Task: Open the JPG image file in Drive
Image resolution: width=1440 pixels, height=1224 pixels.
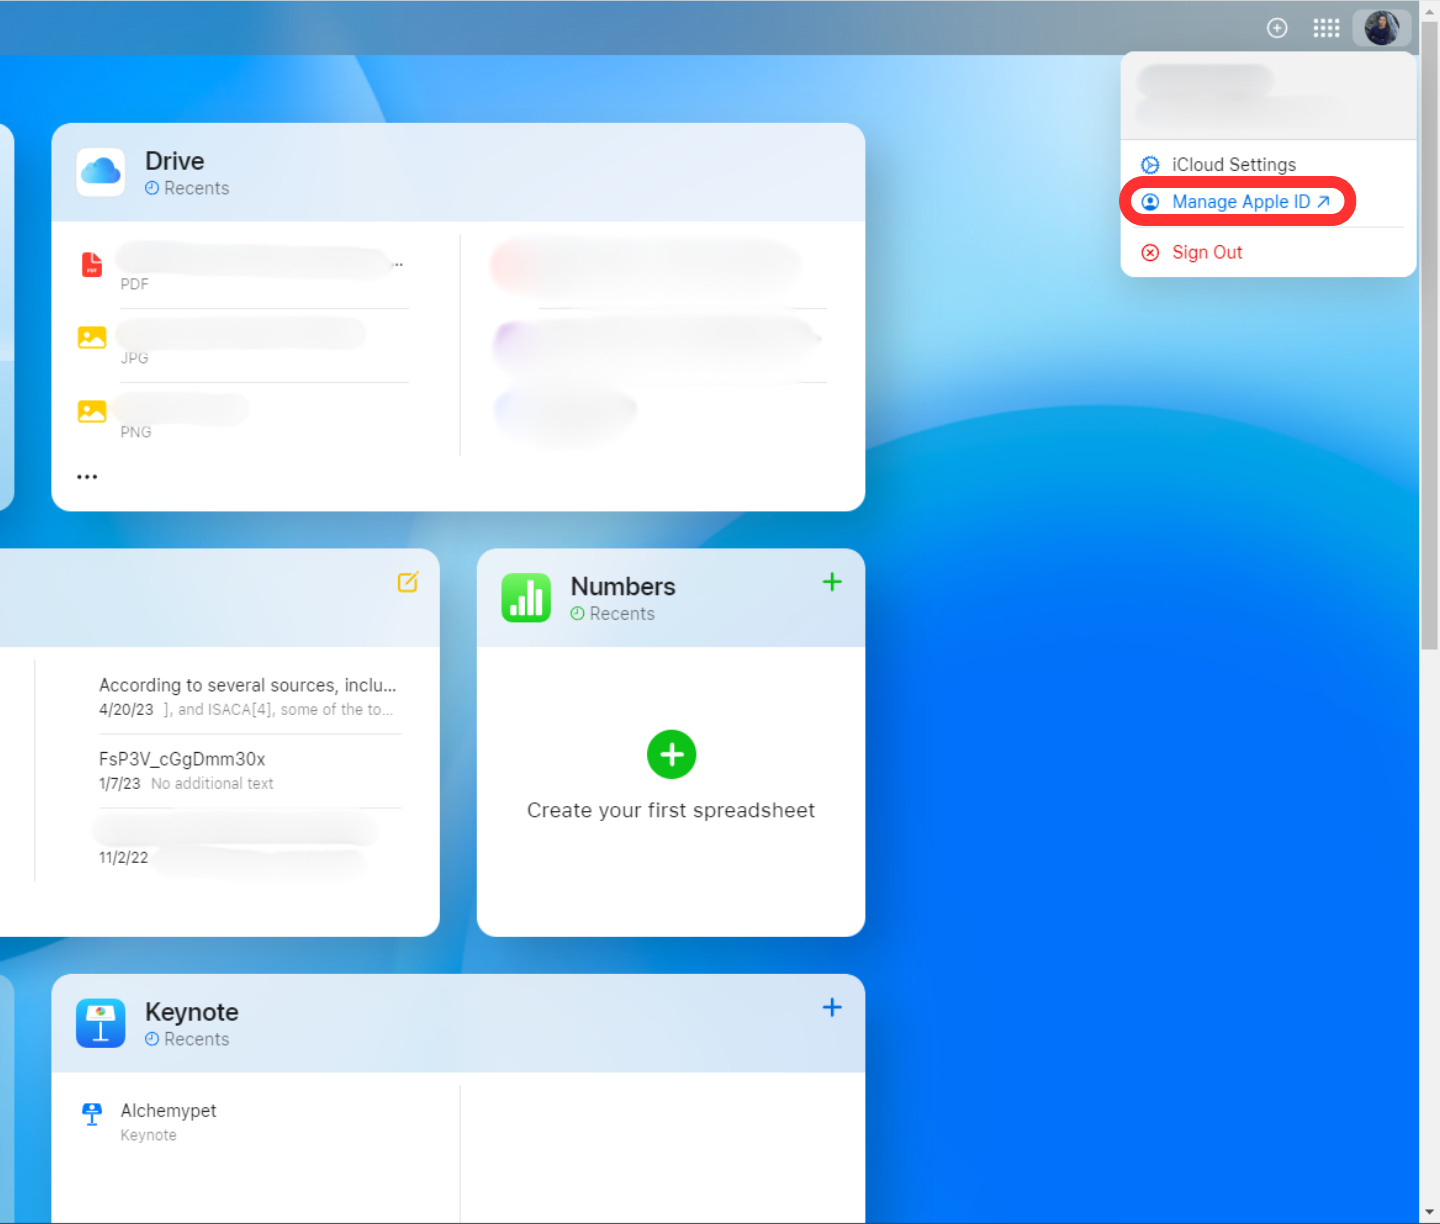Action: [x=244, y=345]
